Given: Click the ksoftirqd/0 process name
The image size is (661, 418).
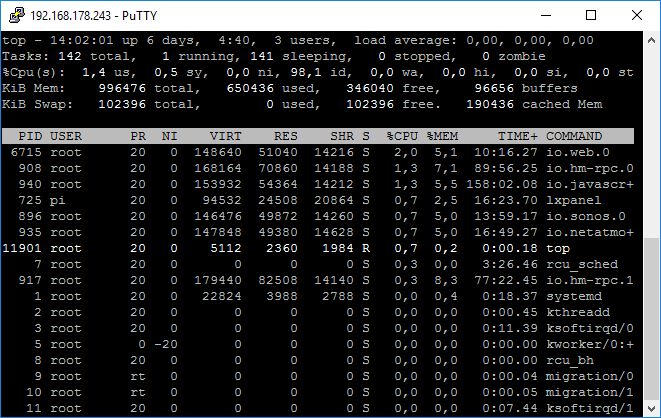Looking at the screenshot, I should click(x=590, y=328).
